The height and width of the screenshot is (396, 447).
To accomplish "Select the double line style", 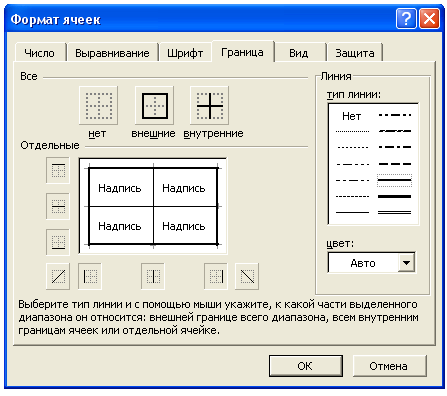I will pyautogui.click(x=395, y=212).
